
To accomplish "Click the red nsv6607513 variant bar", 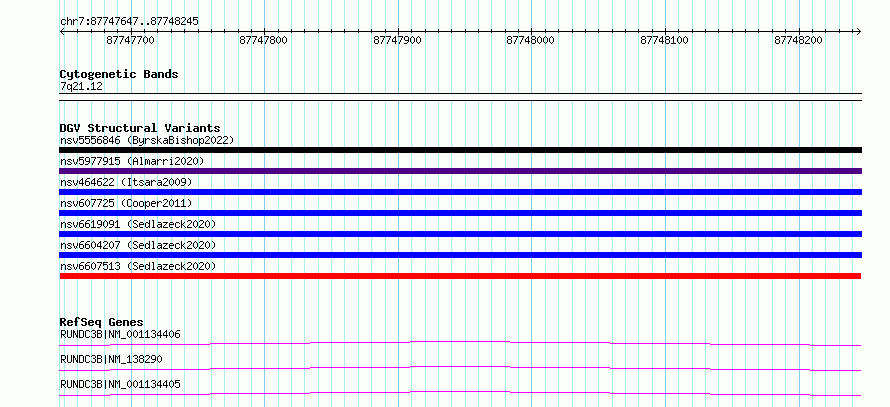I will tap(460, 276).
